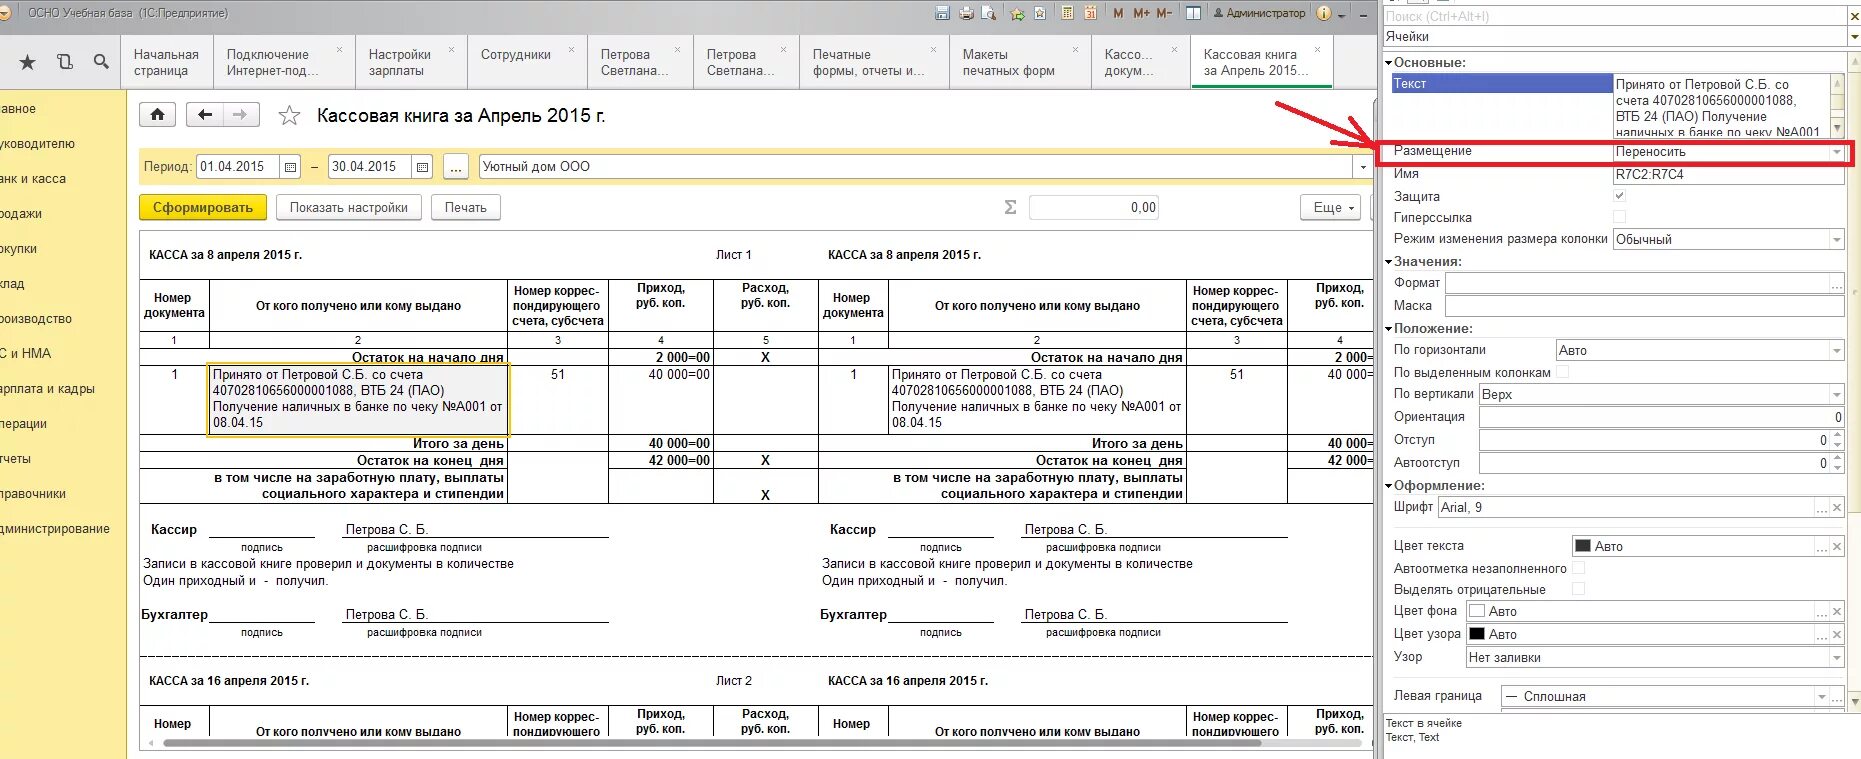Image resolution: width=1861 pixels, height=759 pixels.
Task: Open the calendar picker for start date 01.04.2015
Action: click(290, 167)
